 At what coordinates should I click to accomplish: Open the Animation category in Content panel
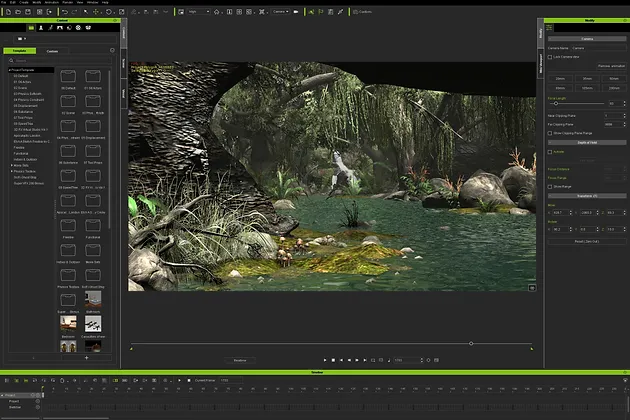coord(50,28)
